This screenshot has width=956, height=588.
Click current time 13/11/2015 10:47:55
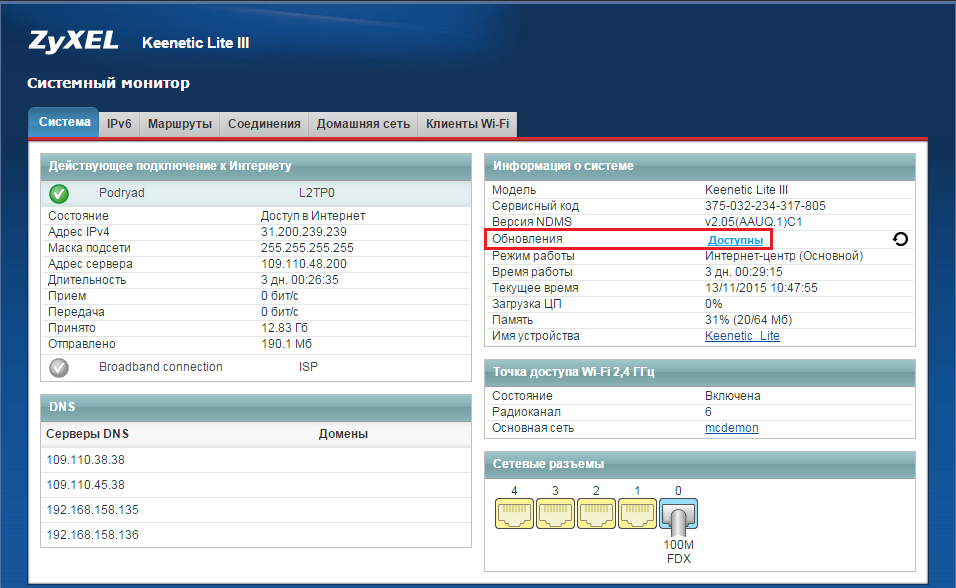coord(762,288)
